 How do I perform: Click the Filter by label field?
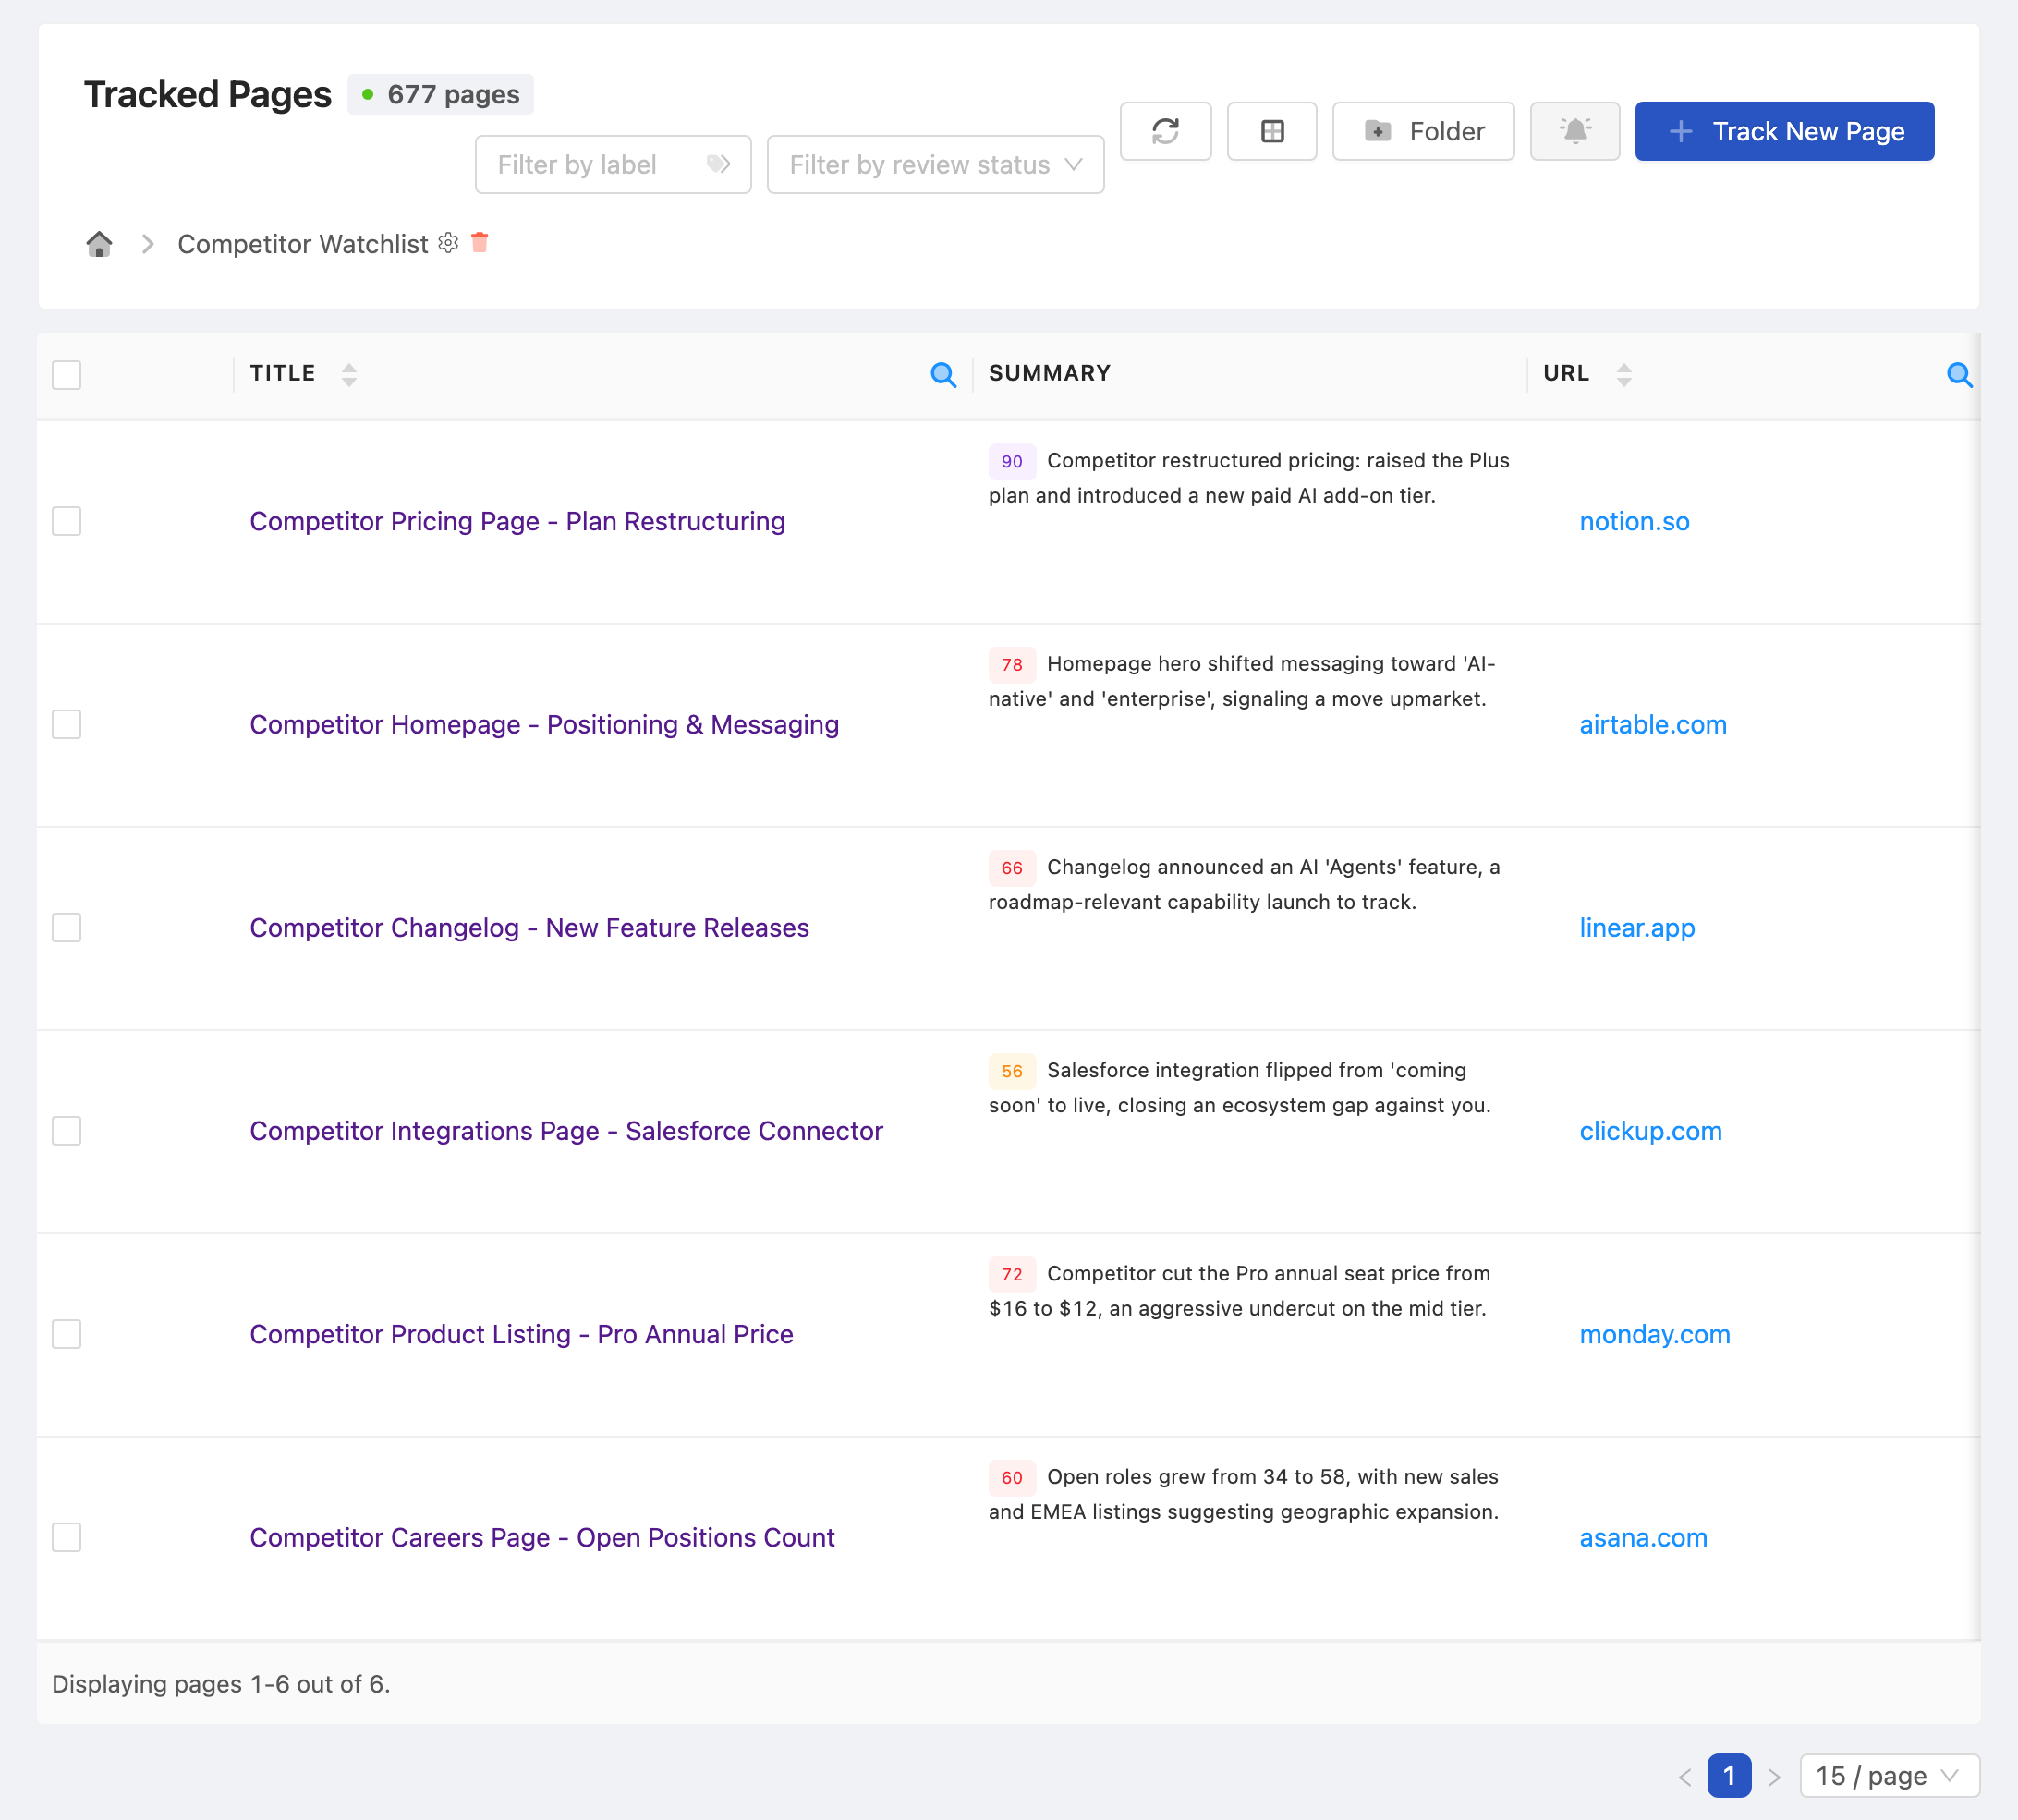pos(613,164)
